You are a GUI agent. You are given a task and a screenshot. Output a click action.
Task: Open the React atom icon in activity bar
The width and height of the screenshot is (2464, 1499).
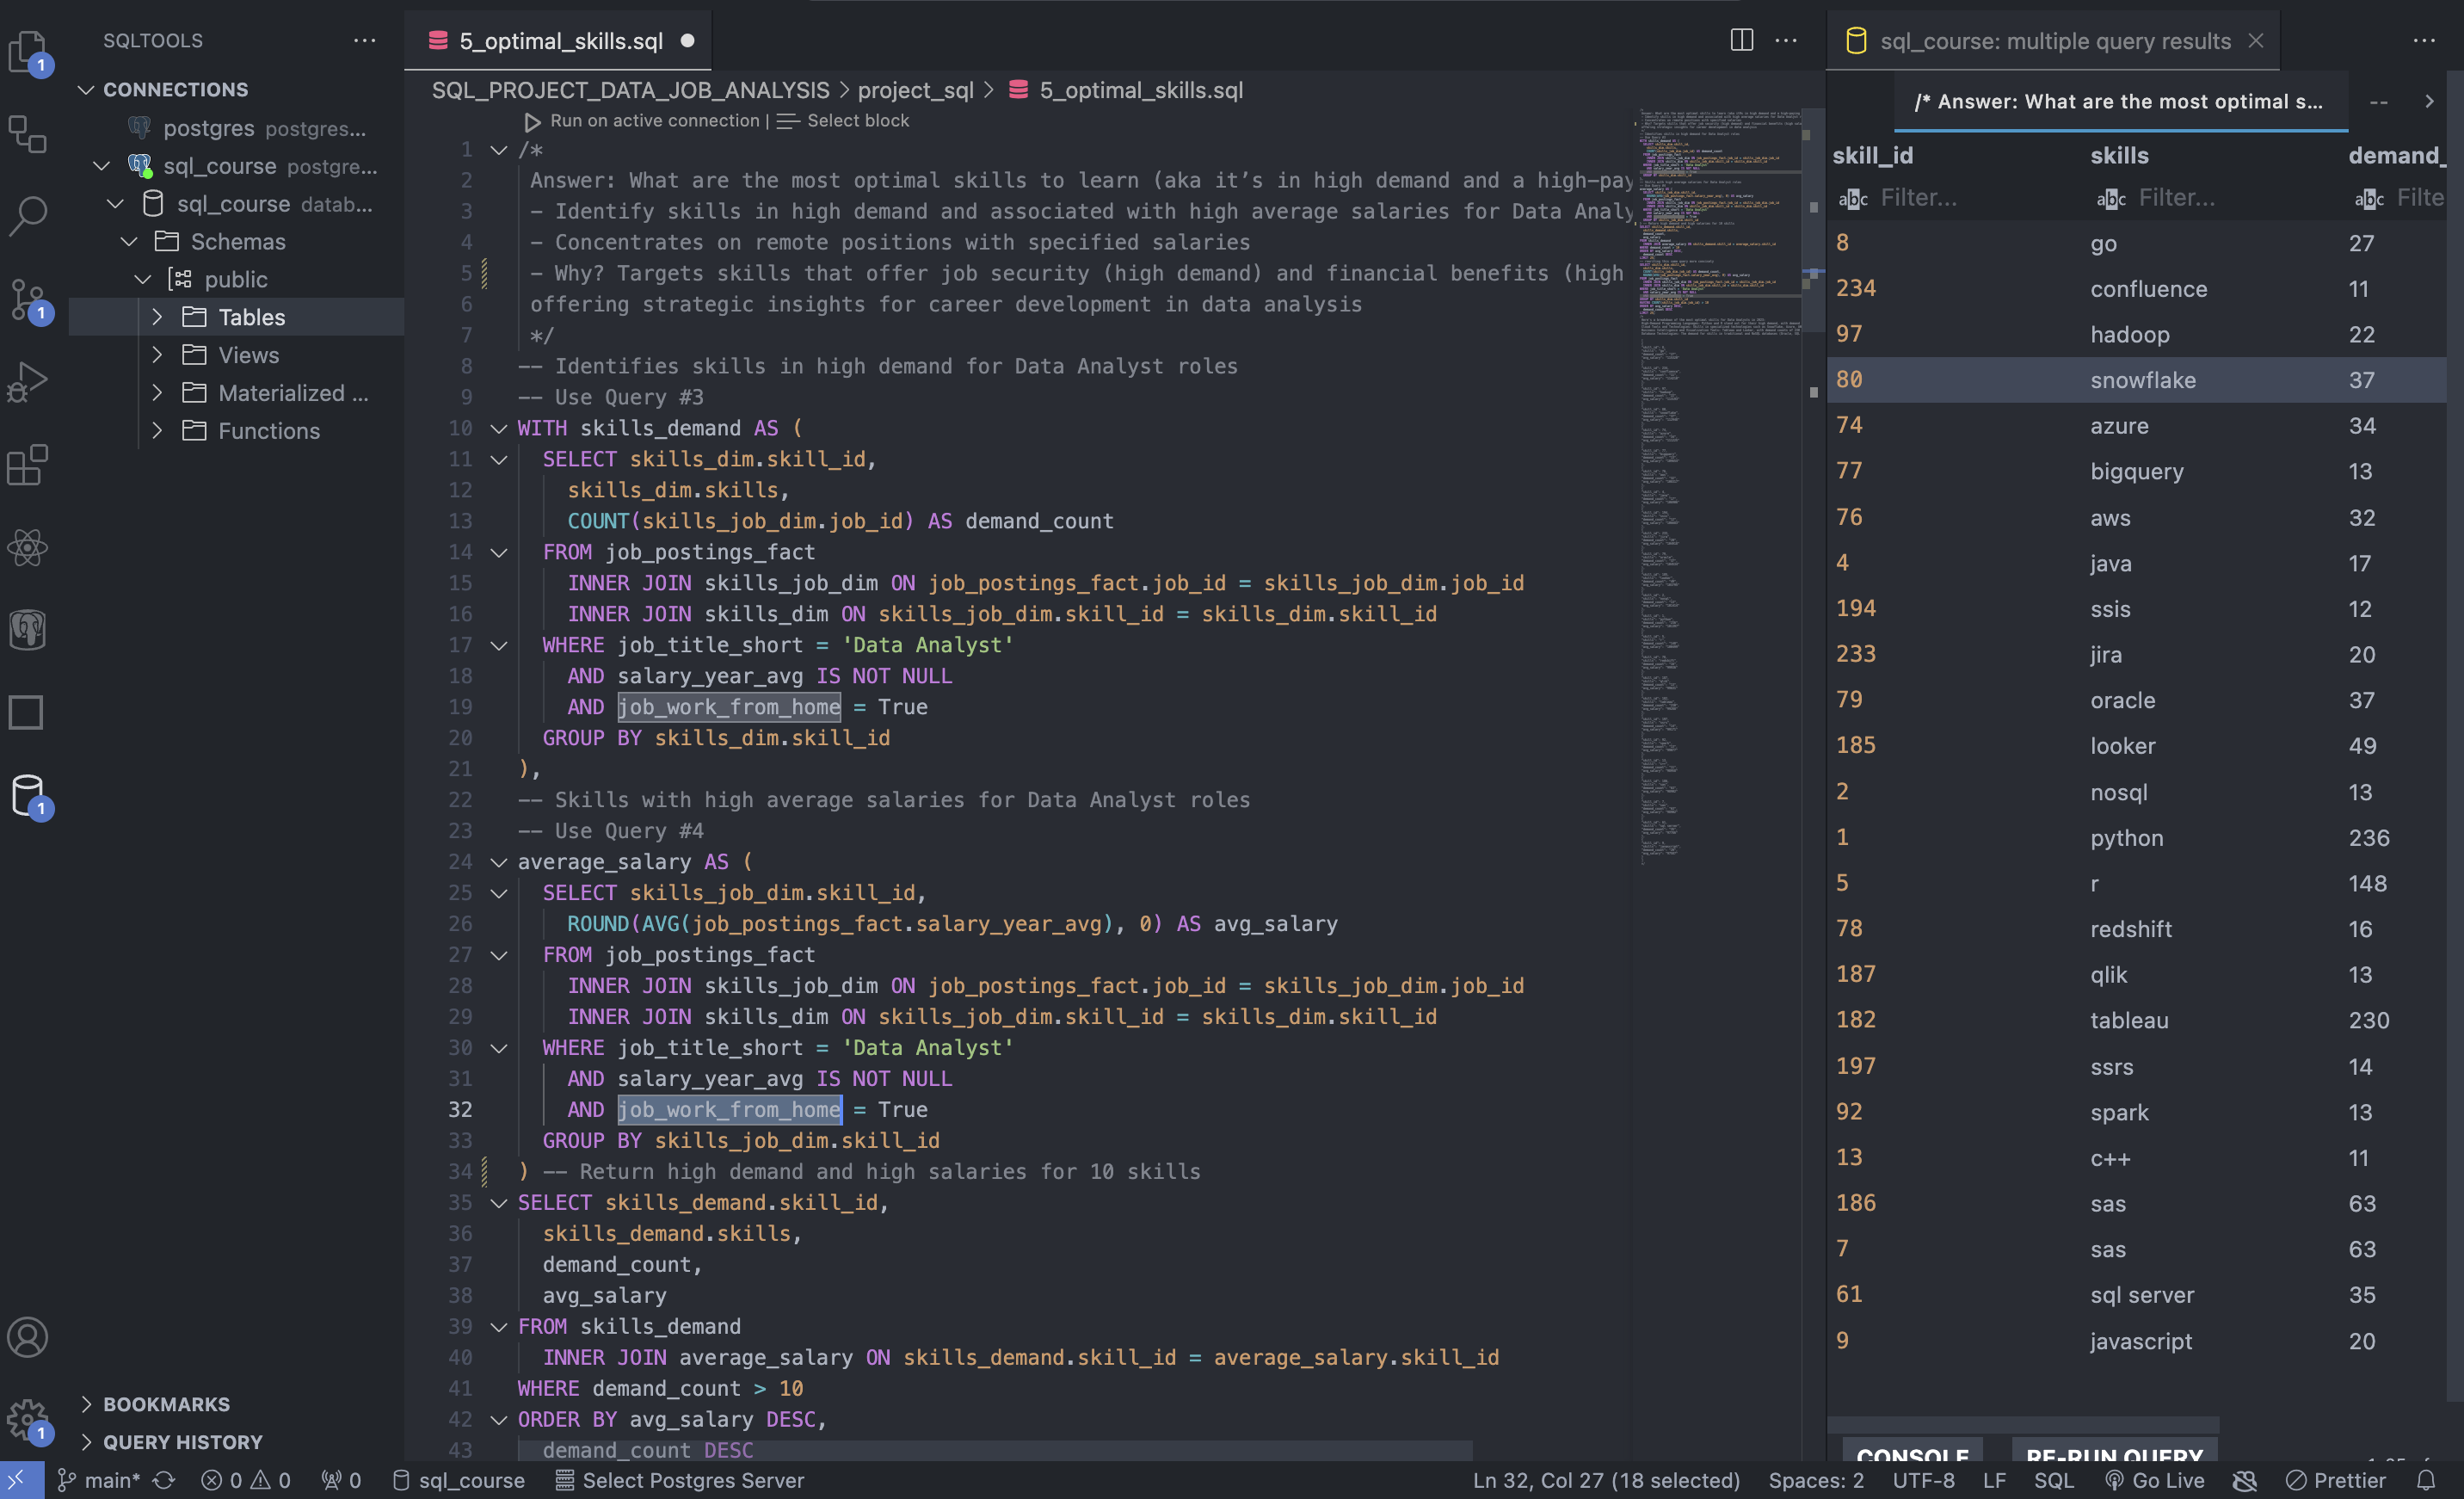point(28,547)
